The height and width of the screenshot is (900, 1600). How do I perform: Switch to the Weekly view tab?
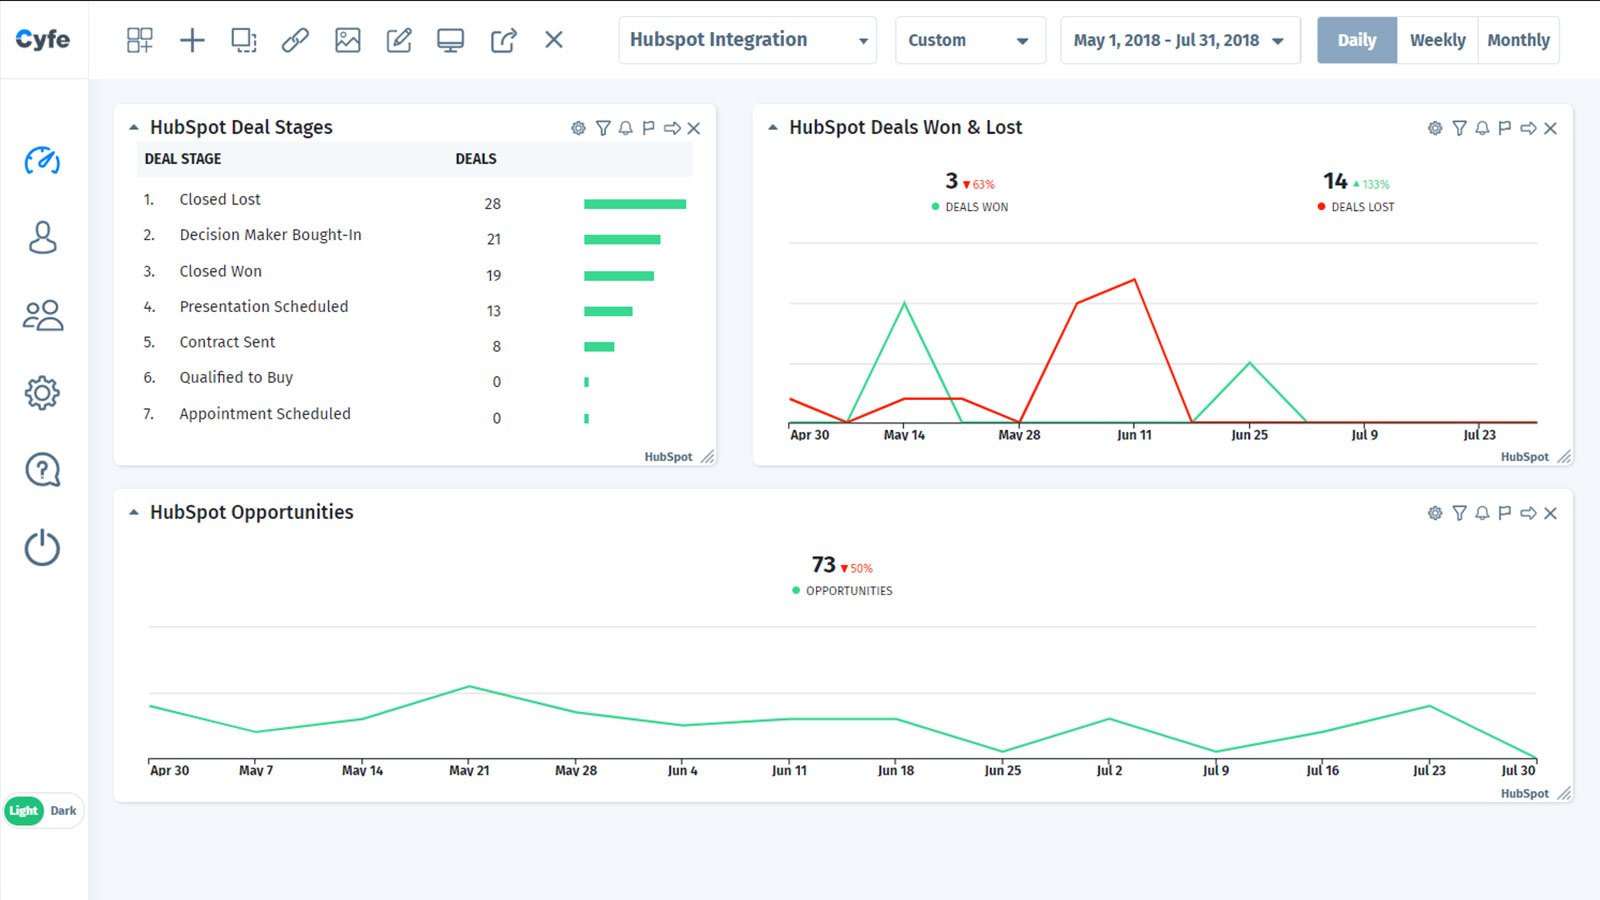point(1437,40)
